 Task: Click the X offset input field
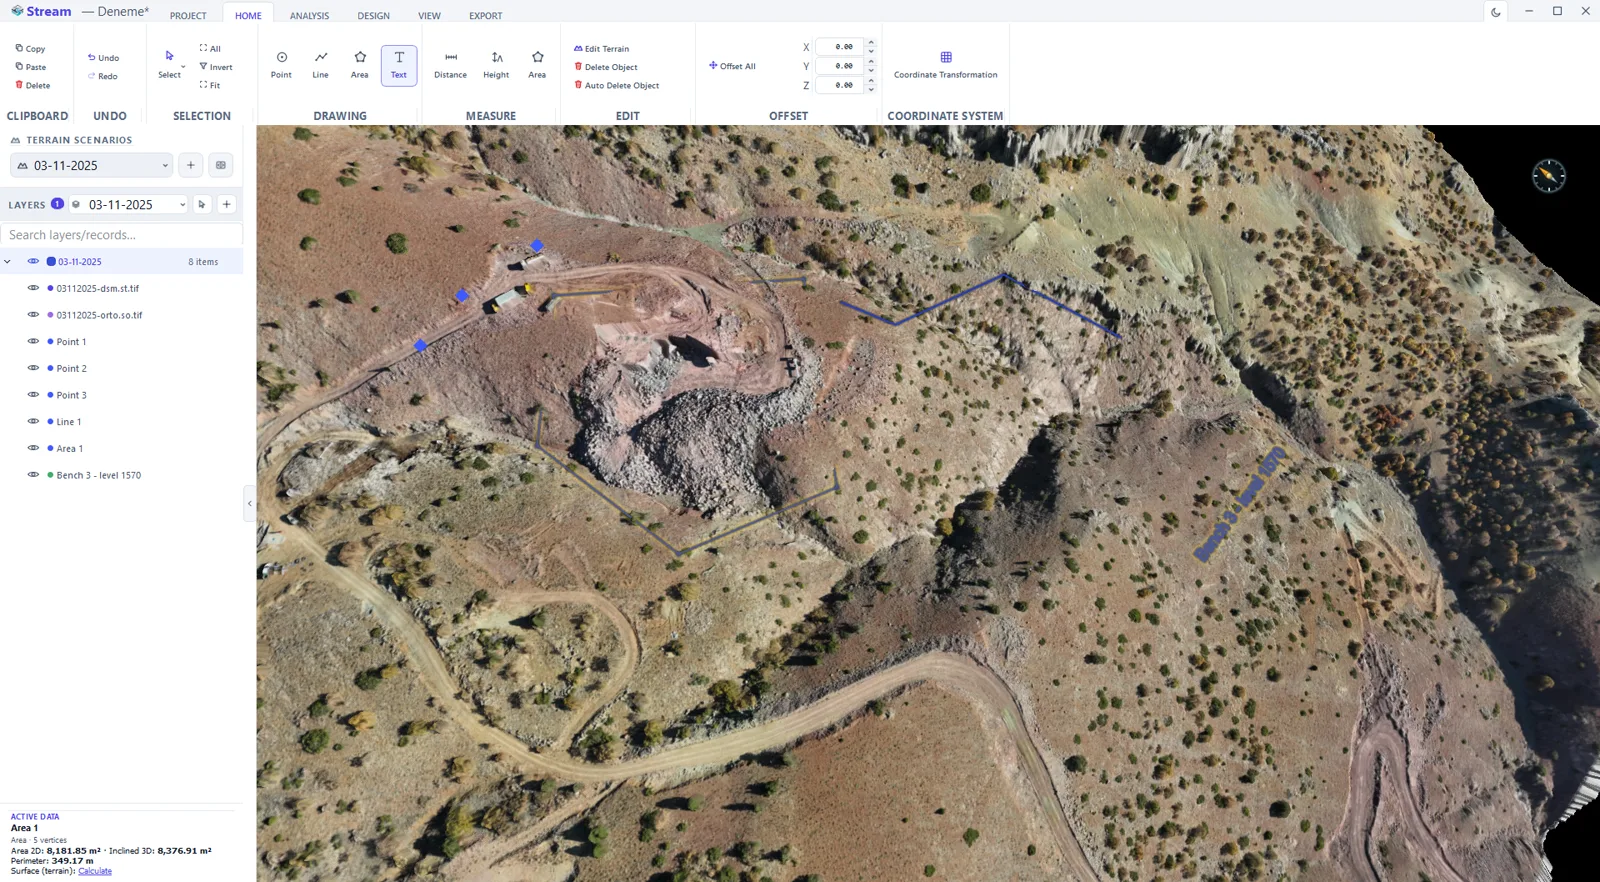point(840,47)
